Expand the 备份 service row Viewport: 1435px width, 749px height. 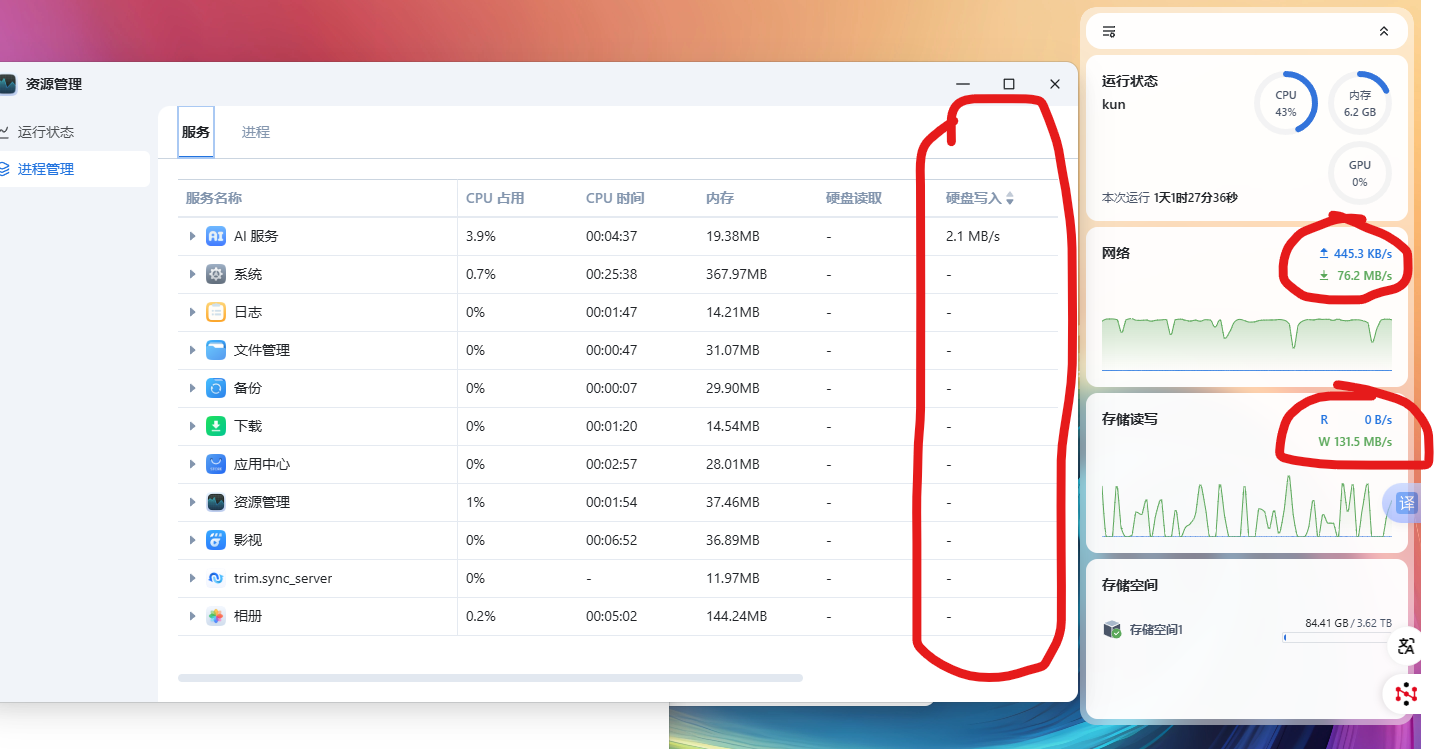point(192,388)
